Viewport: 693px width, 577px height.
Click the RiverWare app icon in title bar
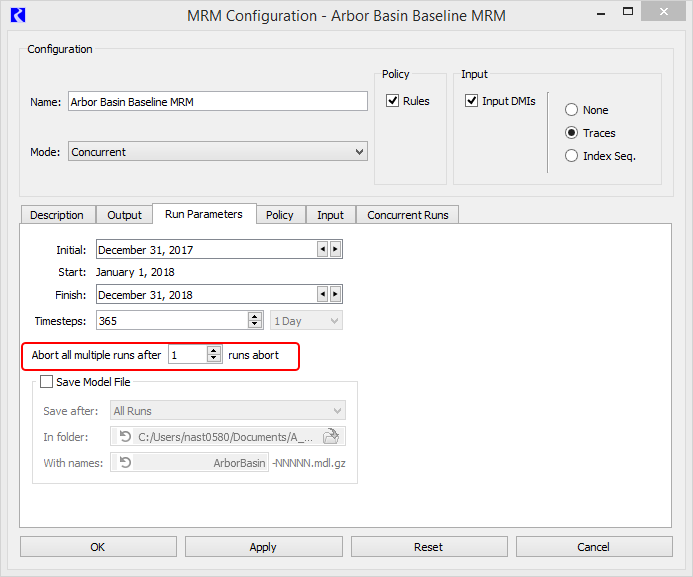click(x=16, y=15)
